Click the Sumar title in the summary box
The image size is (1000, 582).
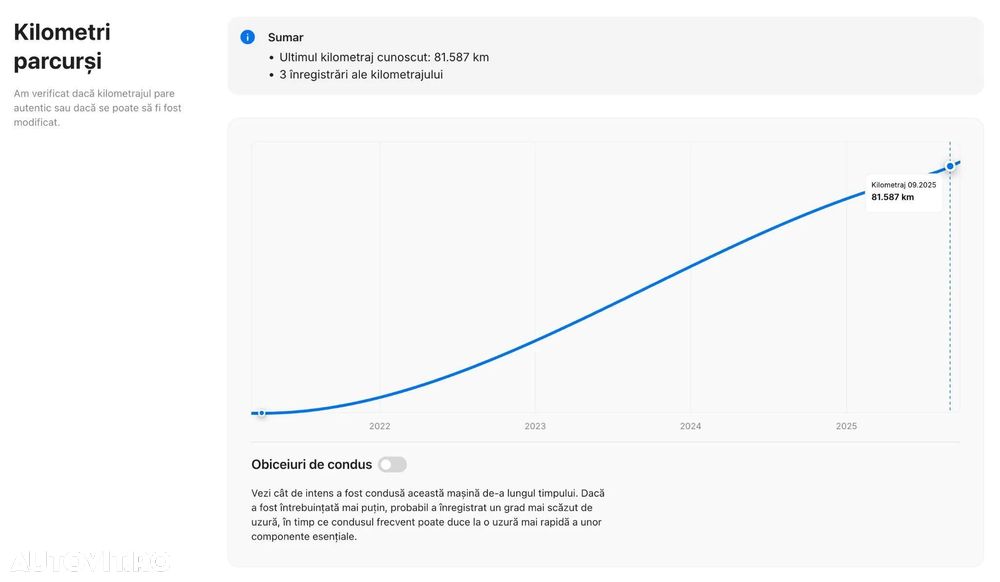[x=286, y=37]
